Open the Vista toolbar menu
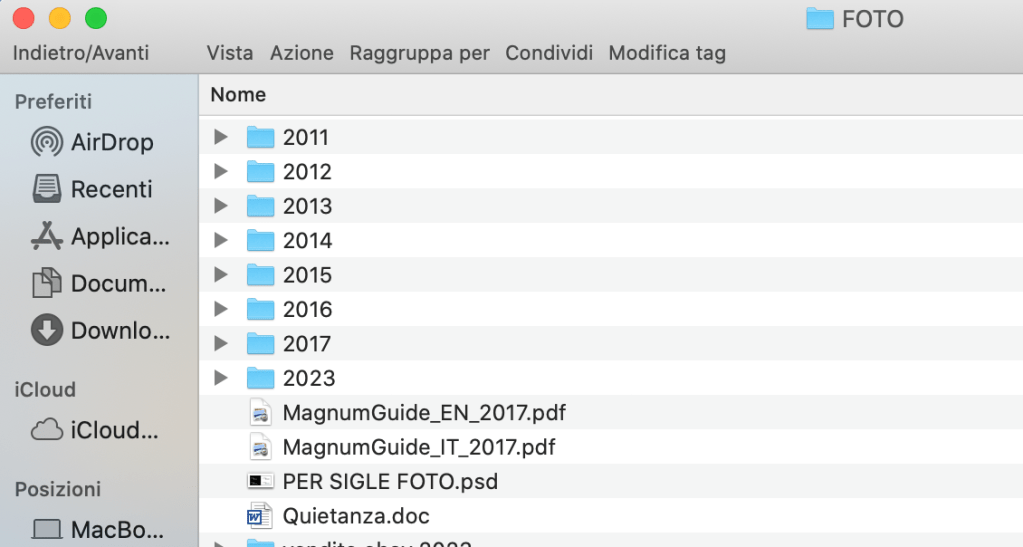 [x=230, y=53]
